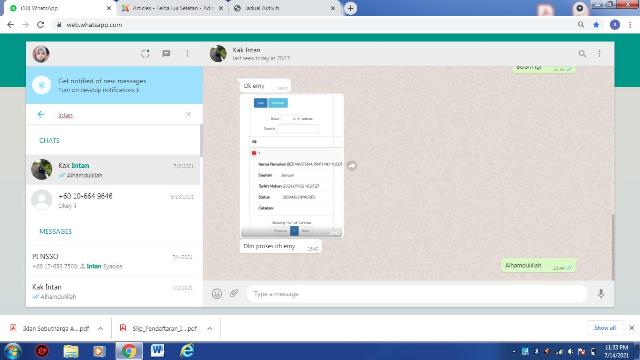Image resolution: width=640 pixels, height=360 pixels.
Task: Expand options for first downloaded pdf
Action: tap(100, 329)
